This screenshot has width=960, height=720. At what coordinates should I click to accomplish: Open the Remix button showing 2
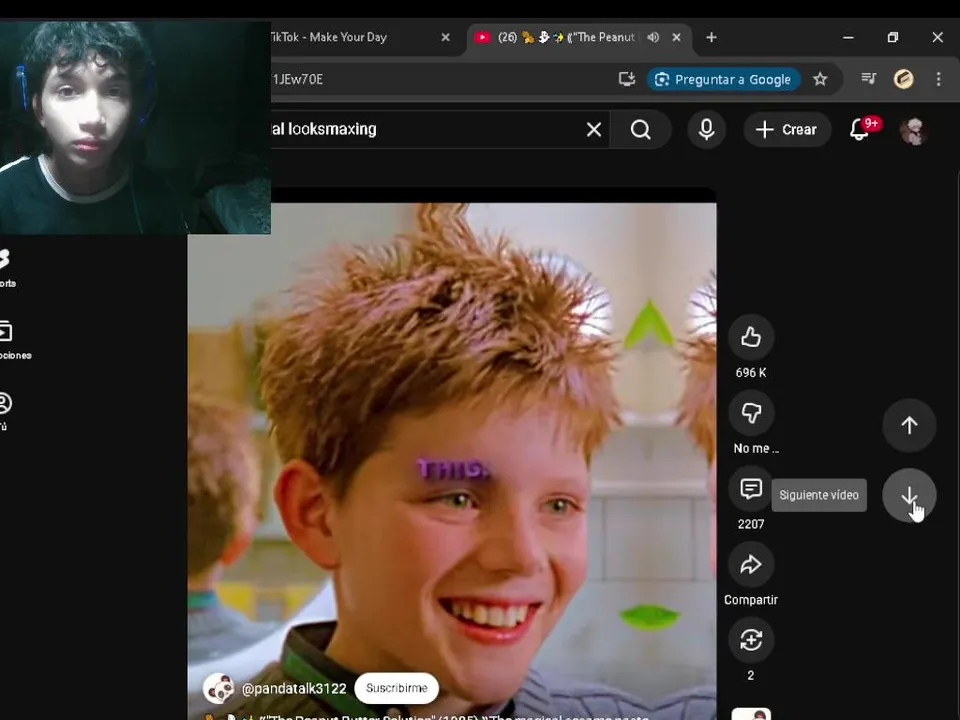[x=751, y=640]
